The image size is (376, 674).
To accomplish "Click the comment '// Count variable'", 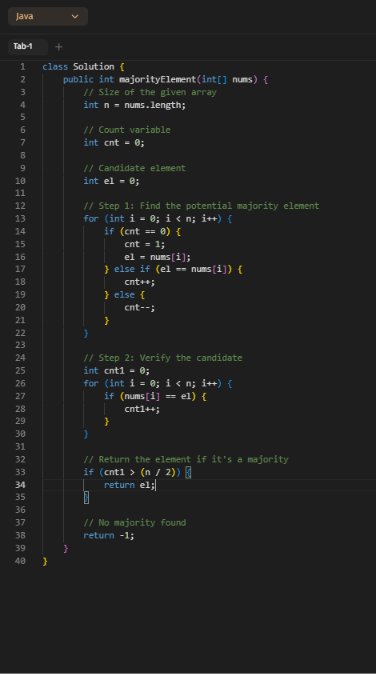I will 127,130.
